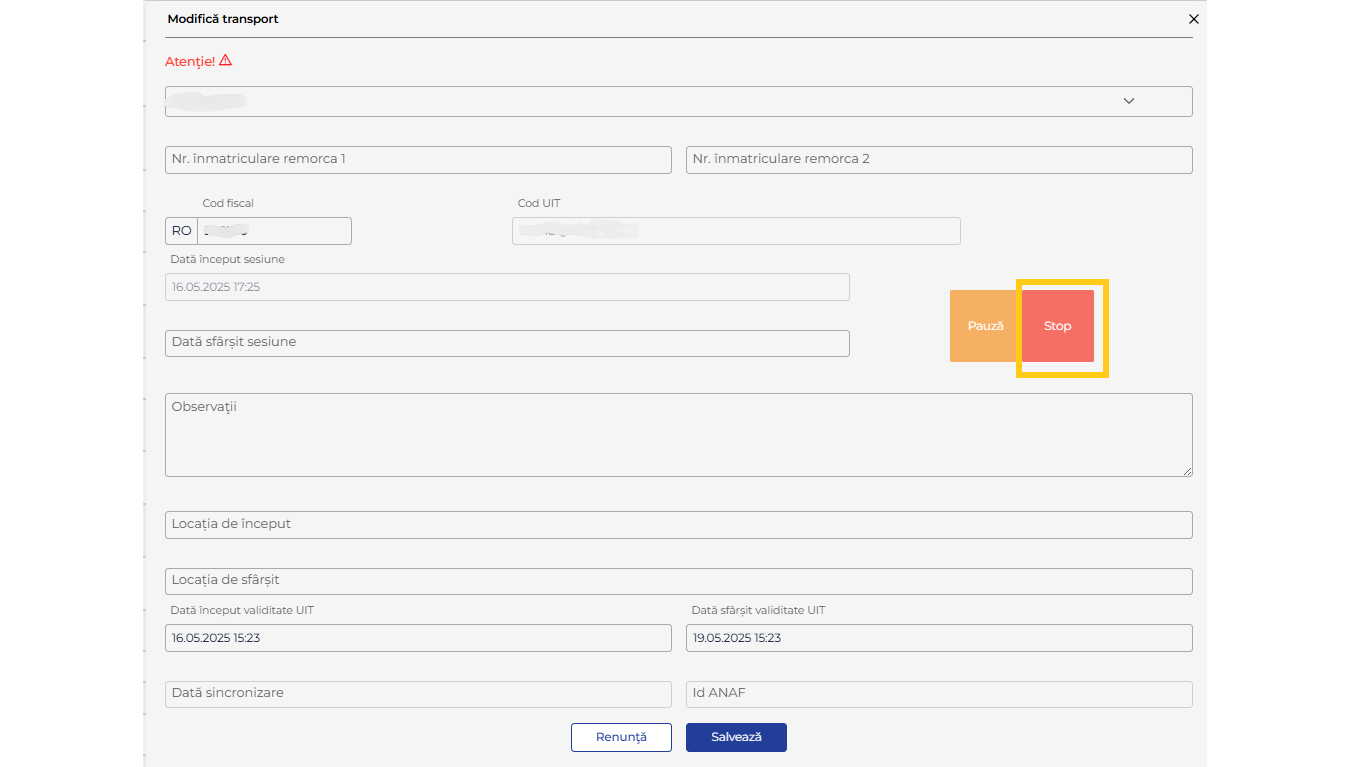
Task: Click the RO country prefix box
Action: coord(181,231)
